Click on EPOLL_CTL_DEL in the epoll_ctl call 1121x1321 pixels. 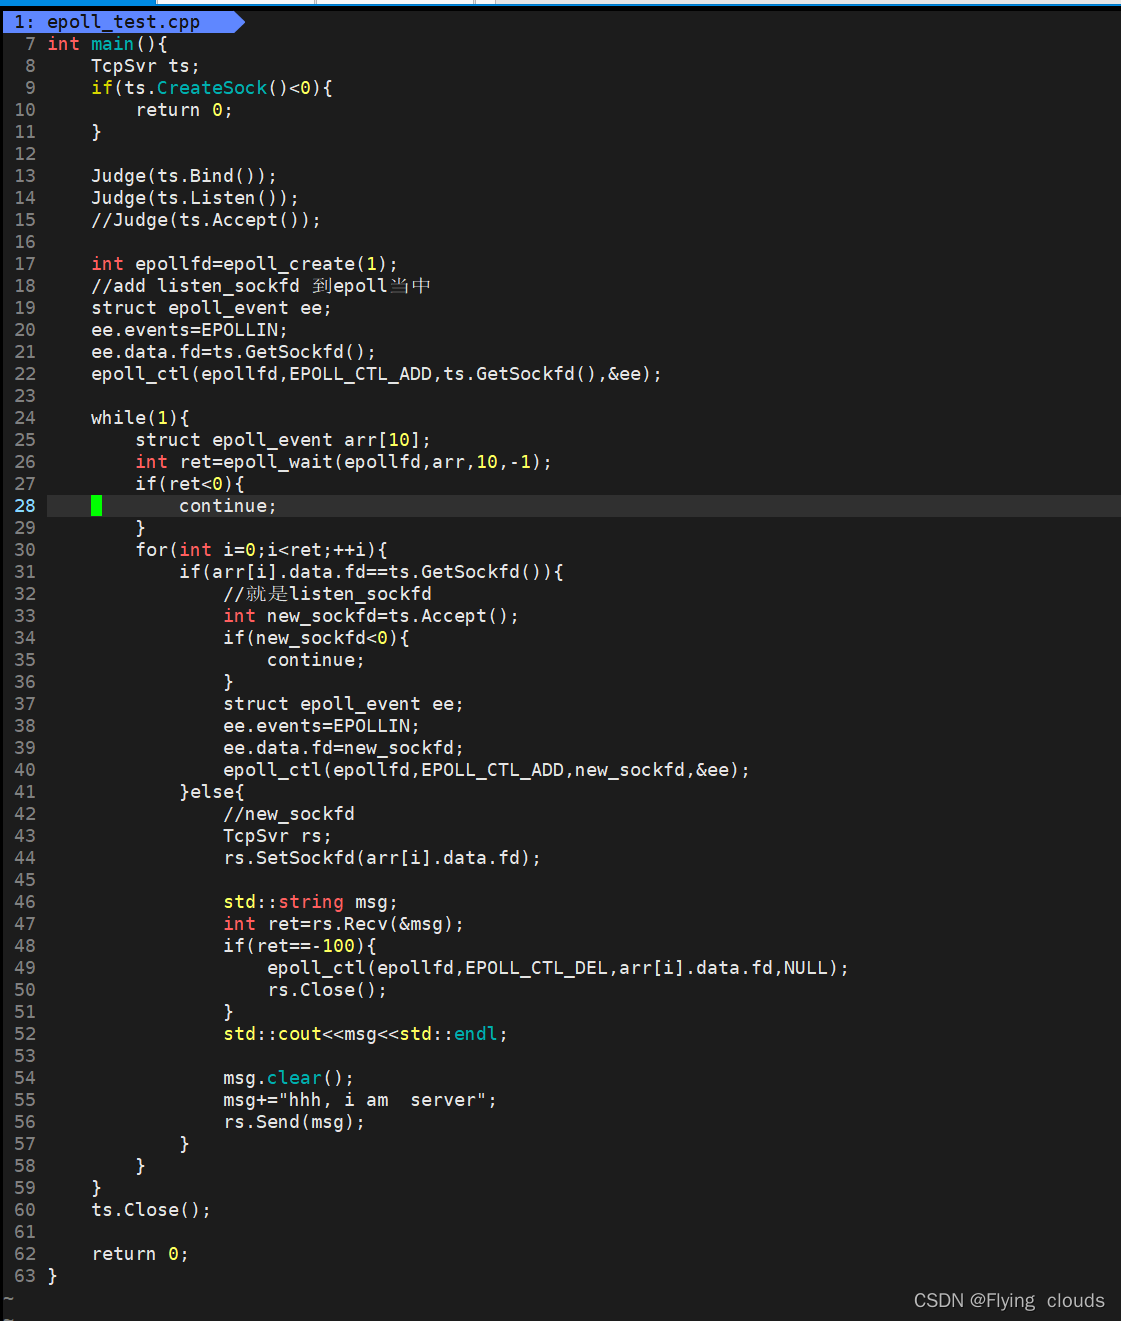(x=536, y=968)
